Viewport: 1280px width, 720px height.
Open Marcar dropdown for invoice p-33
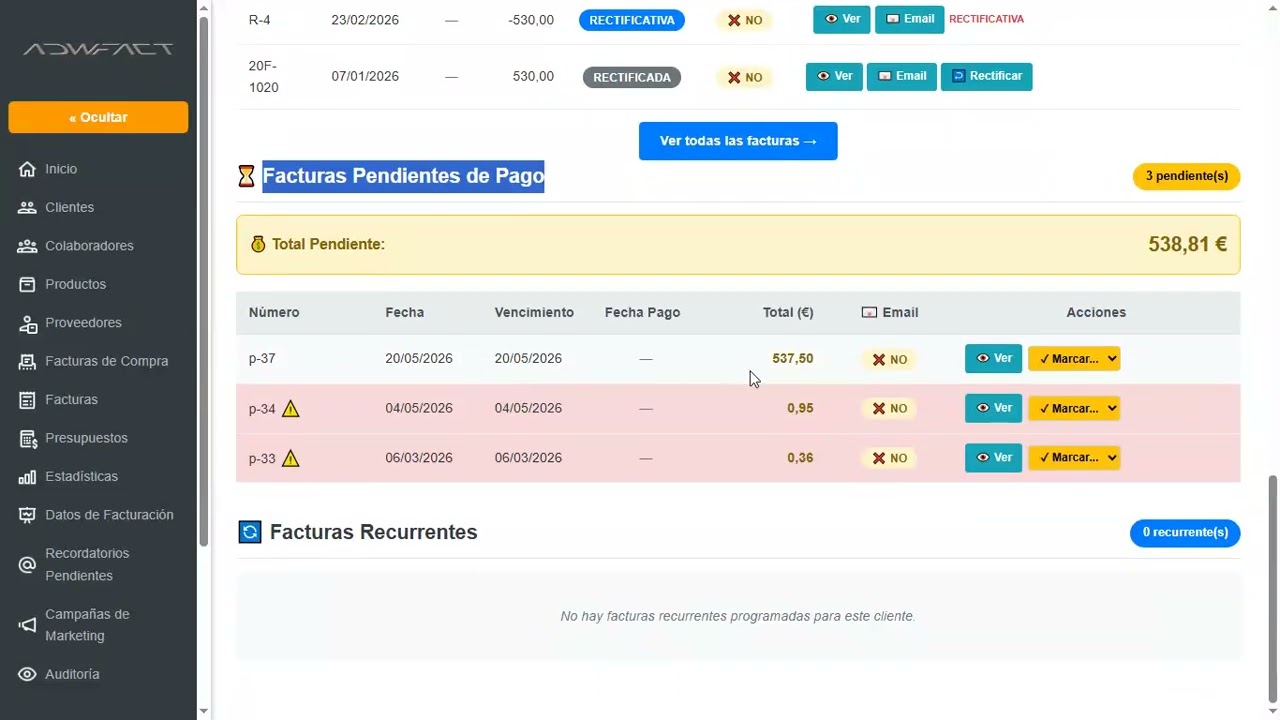[1074, 457]
